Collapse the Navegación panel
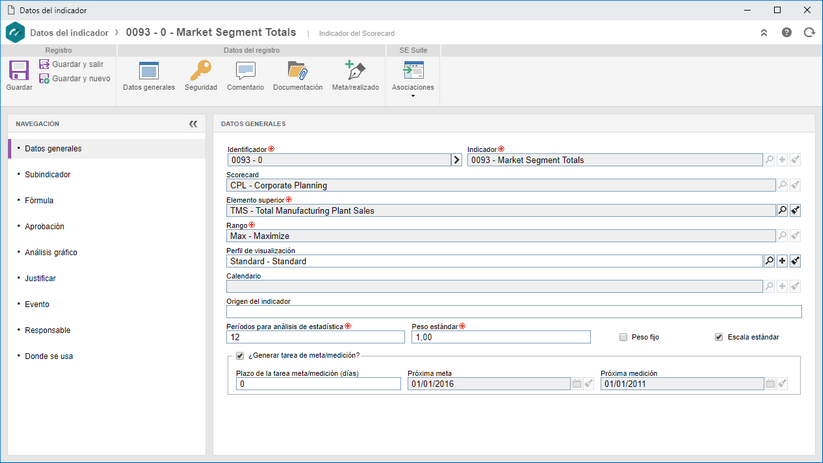The image size is (823, 463). 193,124
